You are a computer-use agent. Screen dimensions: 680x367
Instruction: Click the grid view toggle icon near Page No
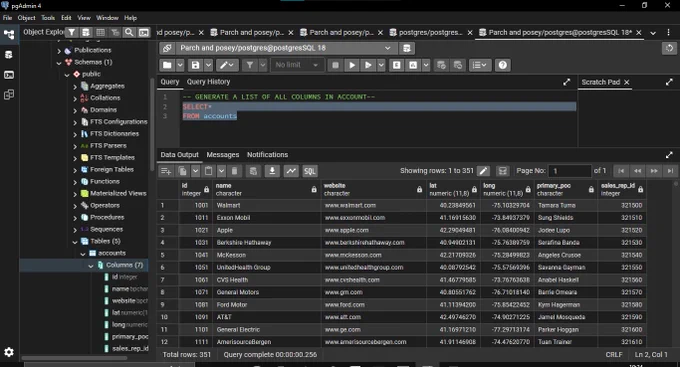503,171
